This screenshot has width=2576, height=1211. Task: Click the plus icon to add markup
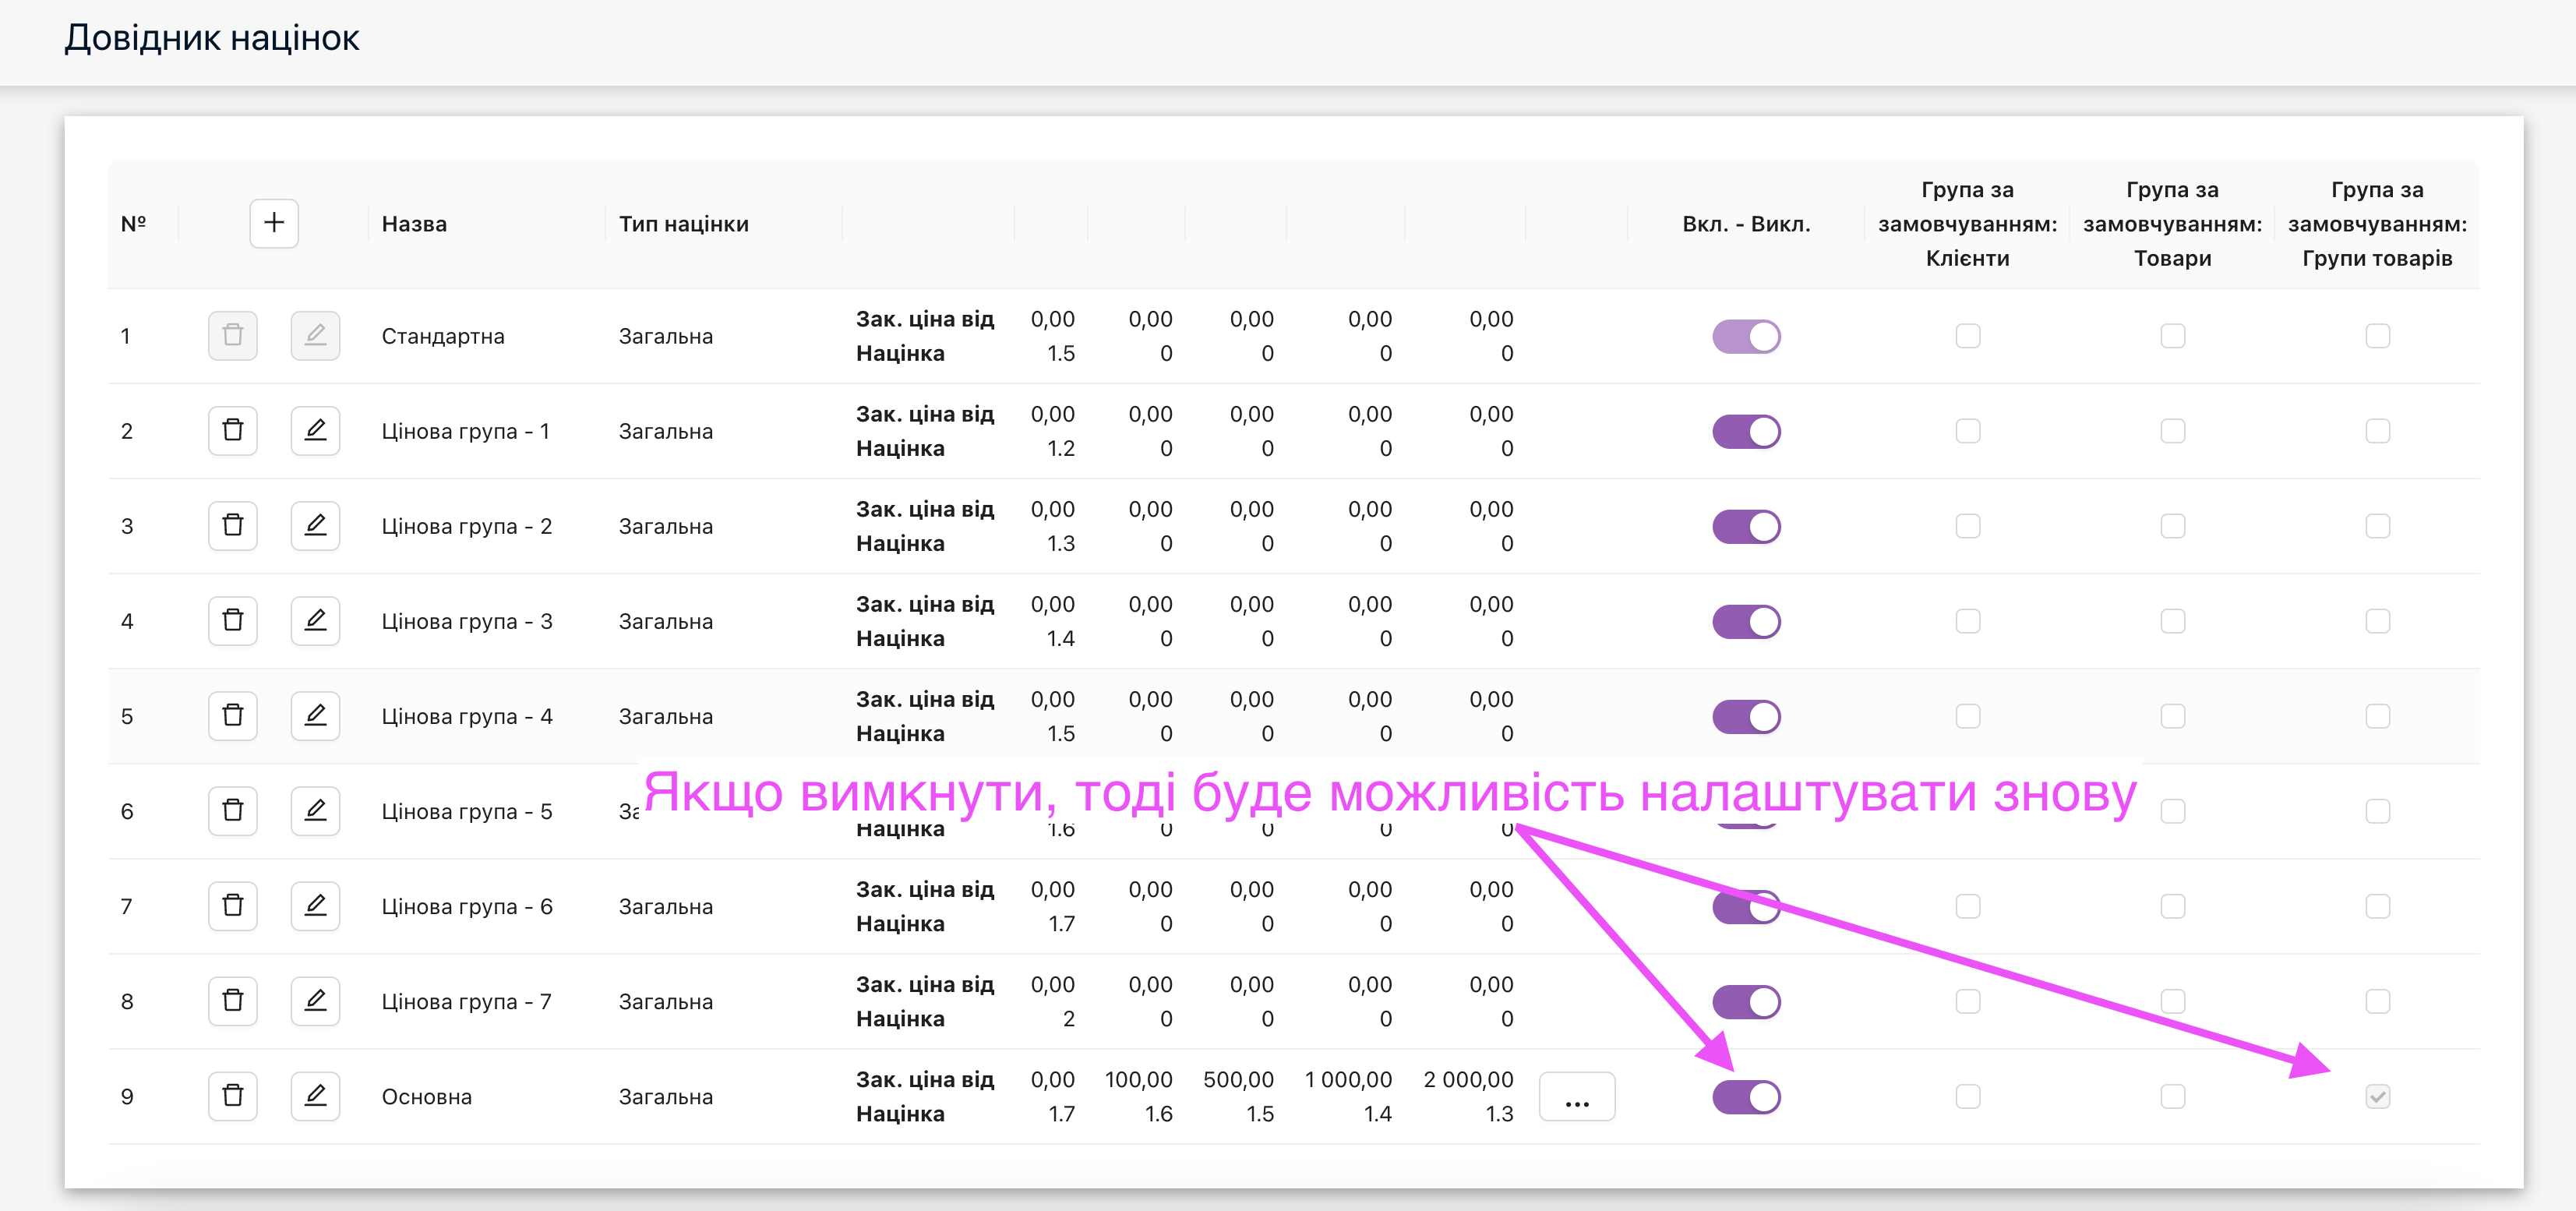pos(274,223)
